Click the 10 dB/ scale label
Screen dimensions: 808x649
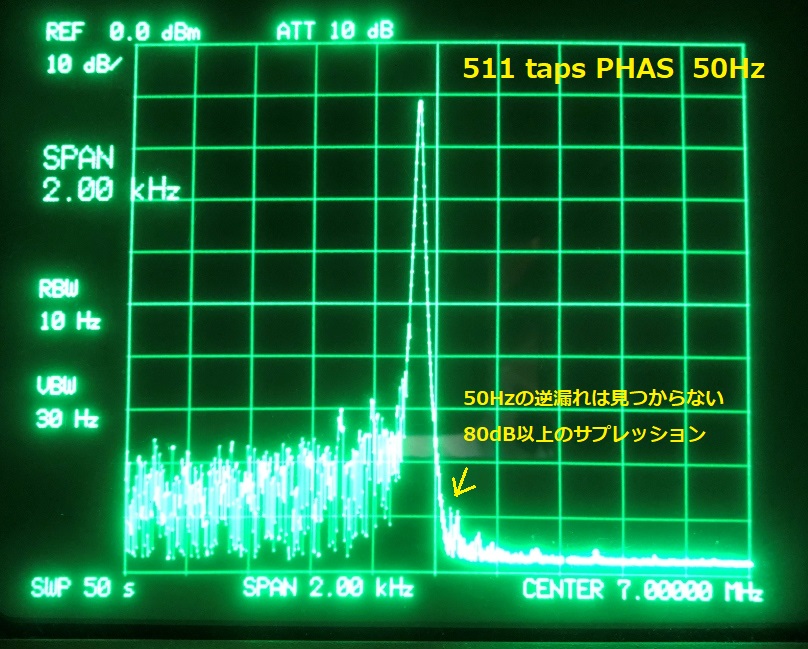(x=84, y=65)
